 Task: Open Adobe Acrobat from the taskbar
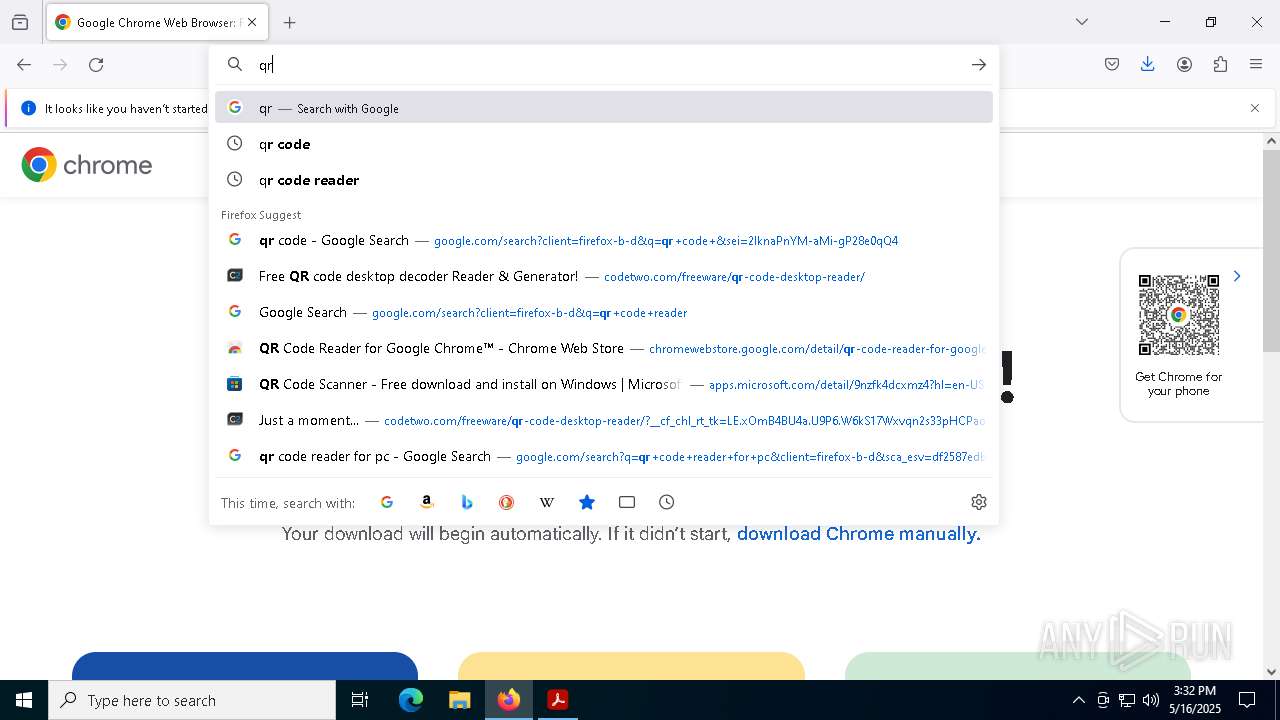pyautogui.click(x=558, y=700)
